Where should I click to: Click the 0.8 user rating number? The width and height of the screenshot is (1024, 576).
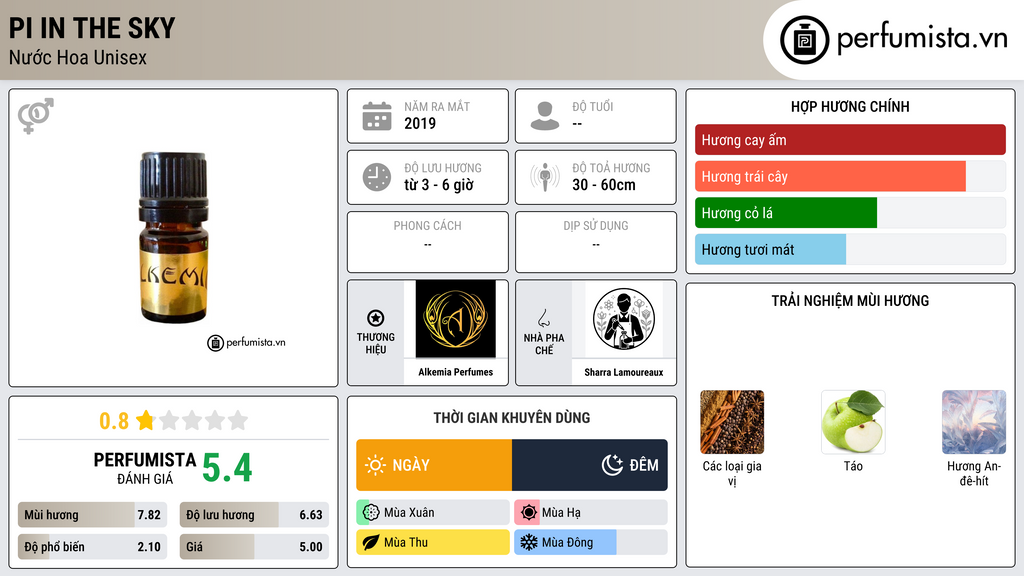(114, 421)
